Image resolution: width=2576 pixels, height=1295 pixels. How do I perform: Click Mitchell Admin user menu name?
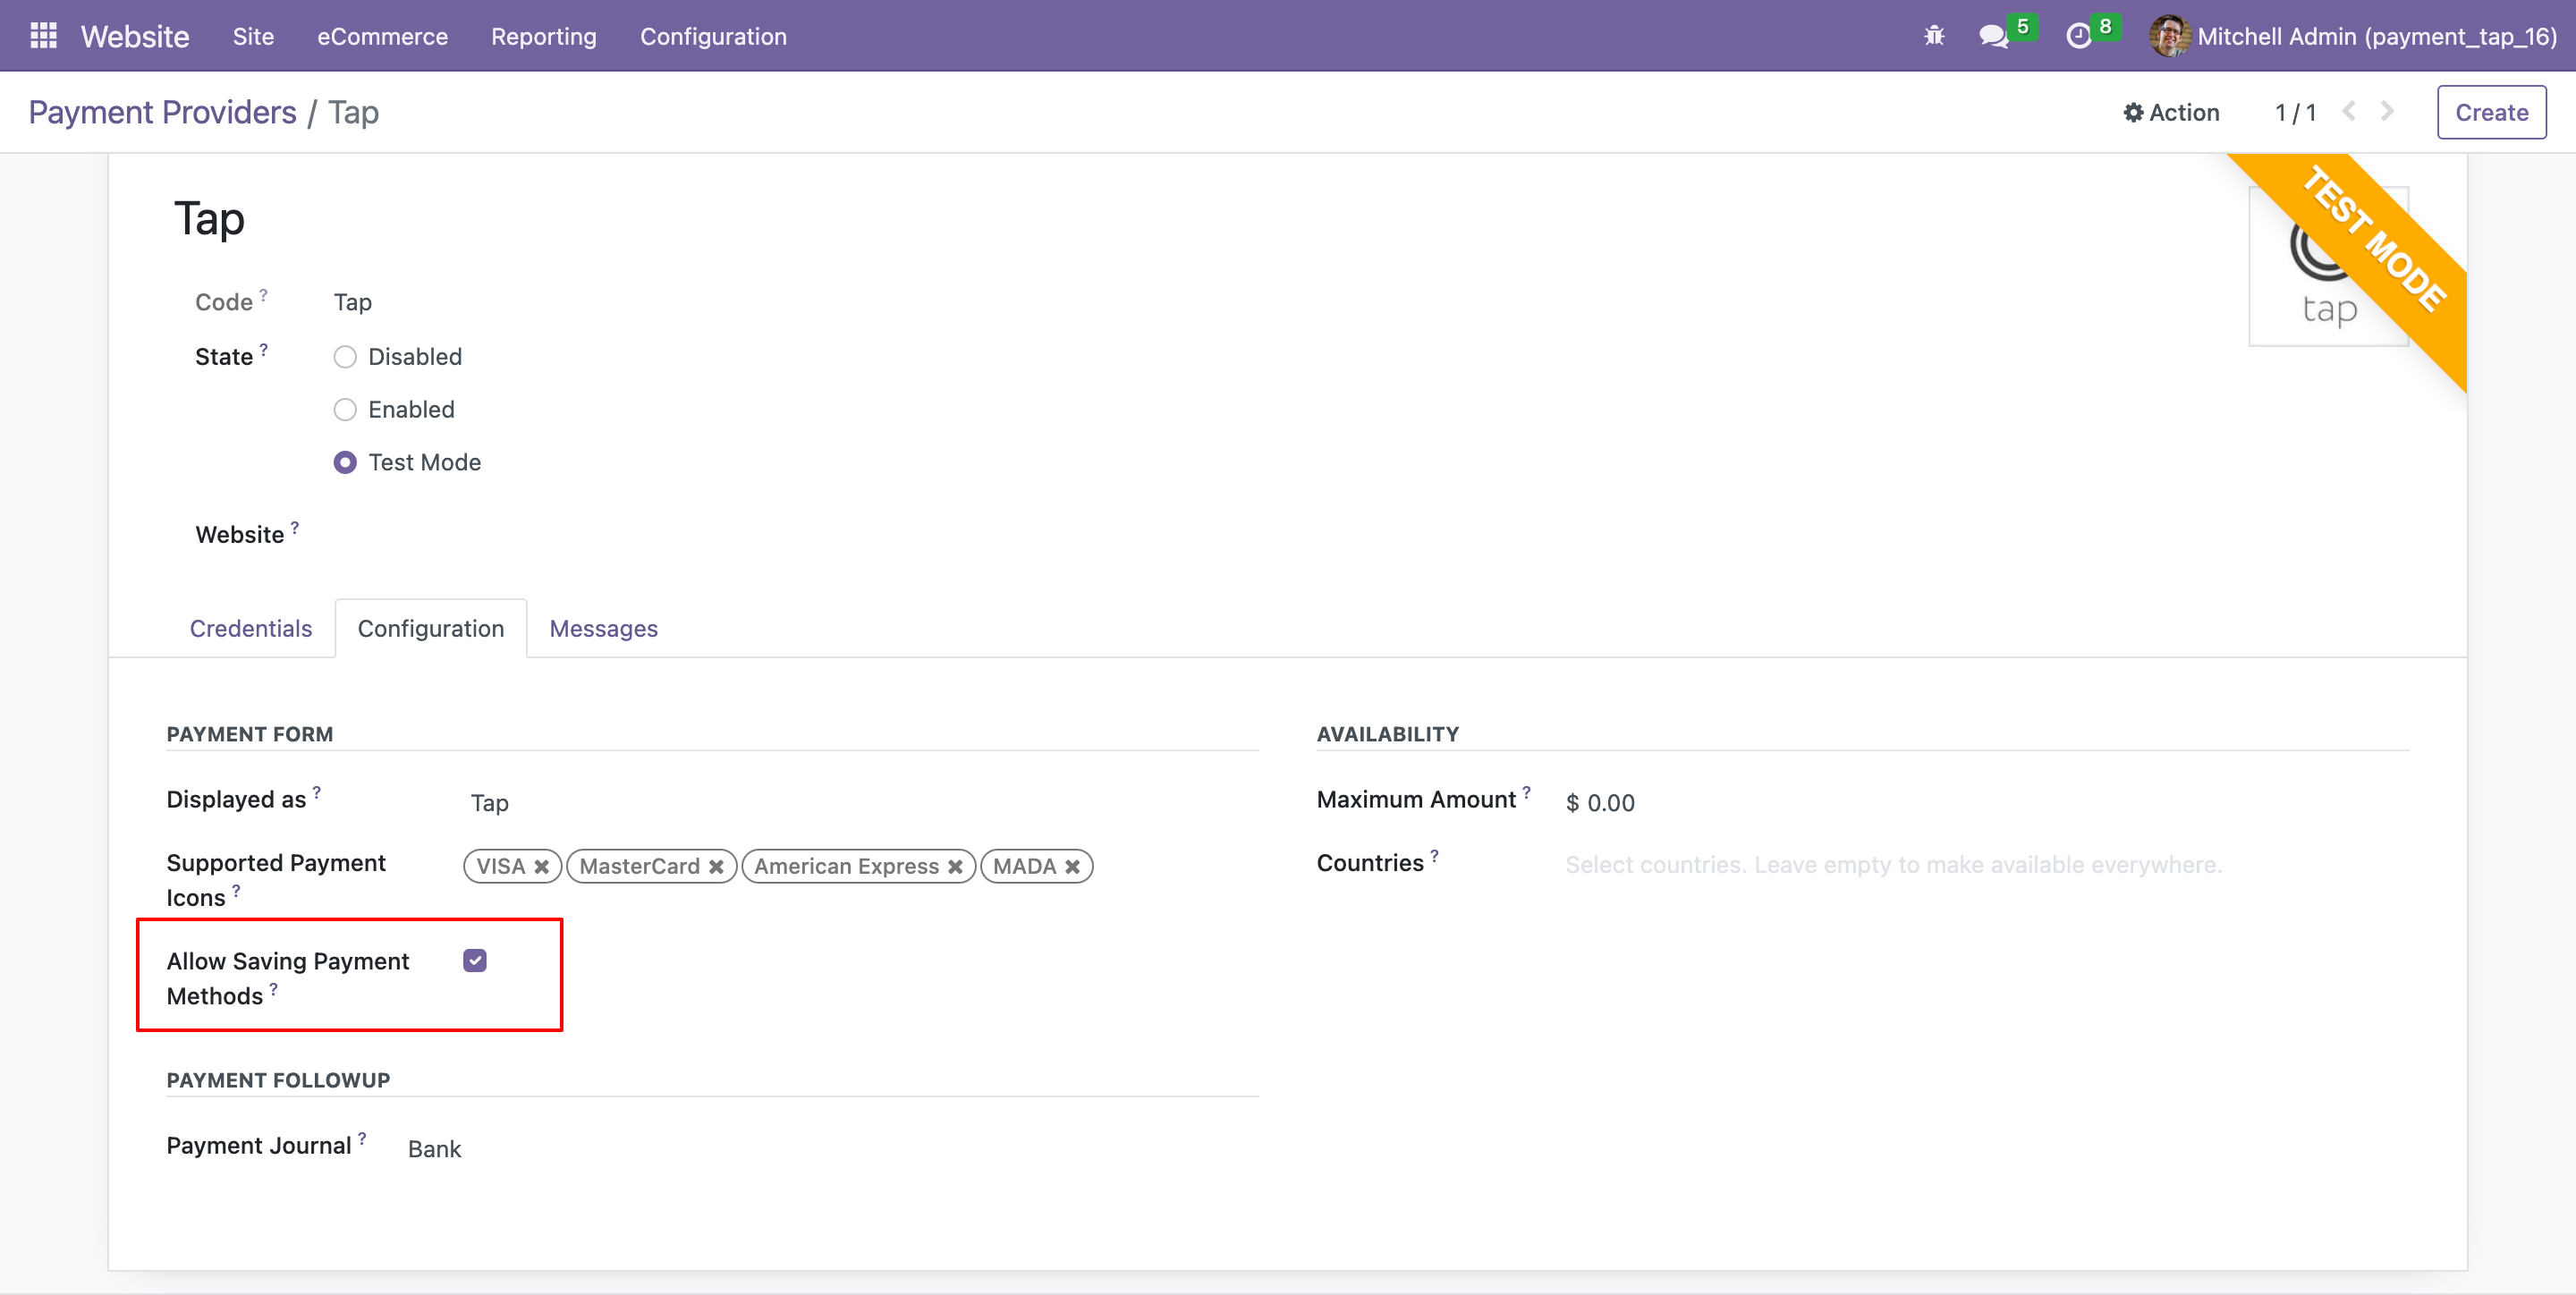[2376, 36]
